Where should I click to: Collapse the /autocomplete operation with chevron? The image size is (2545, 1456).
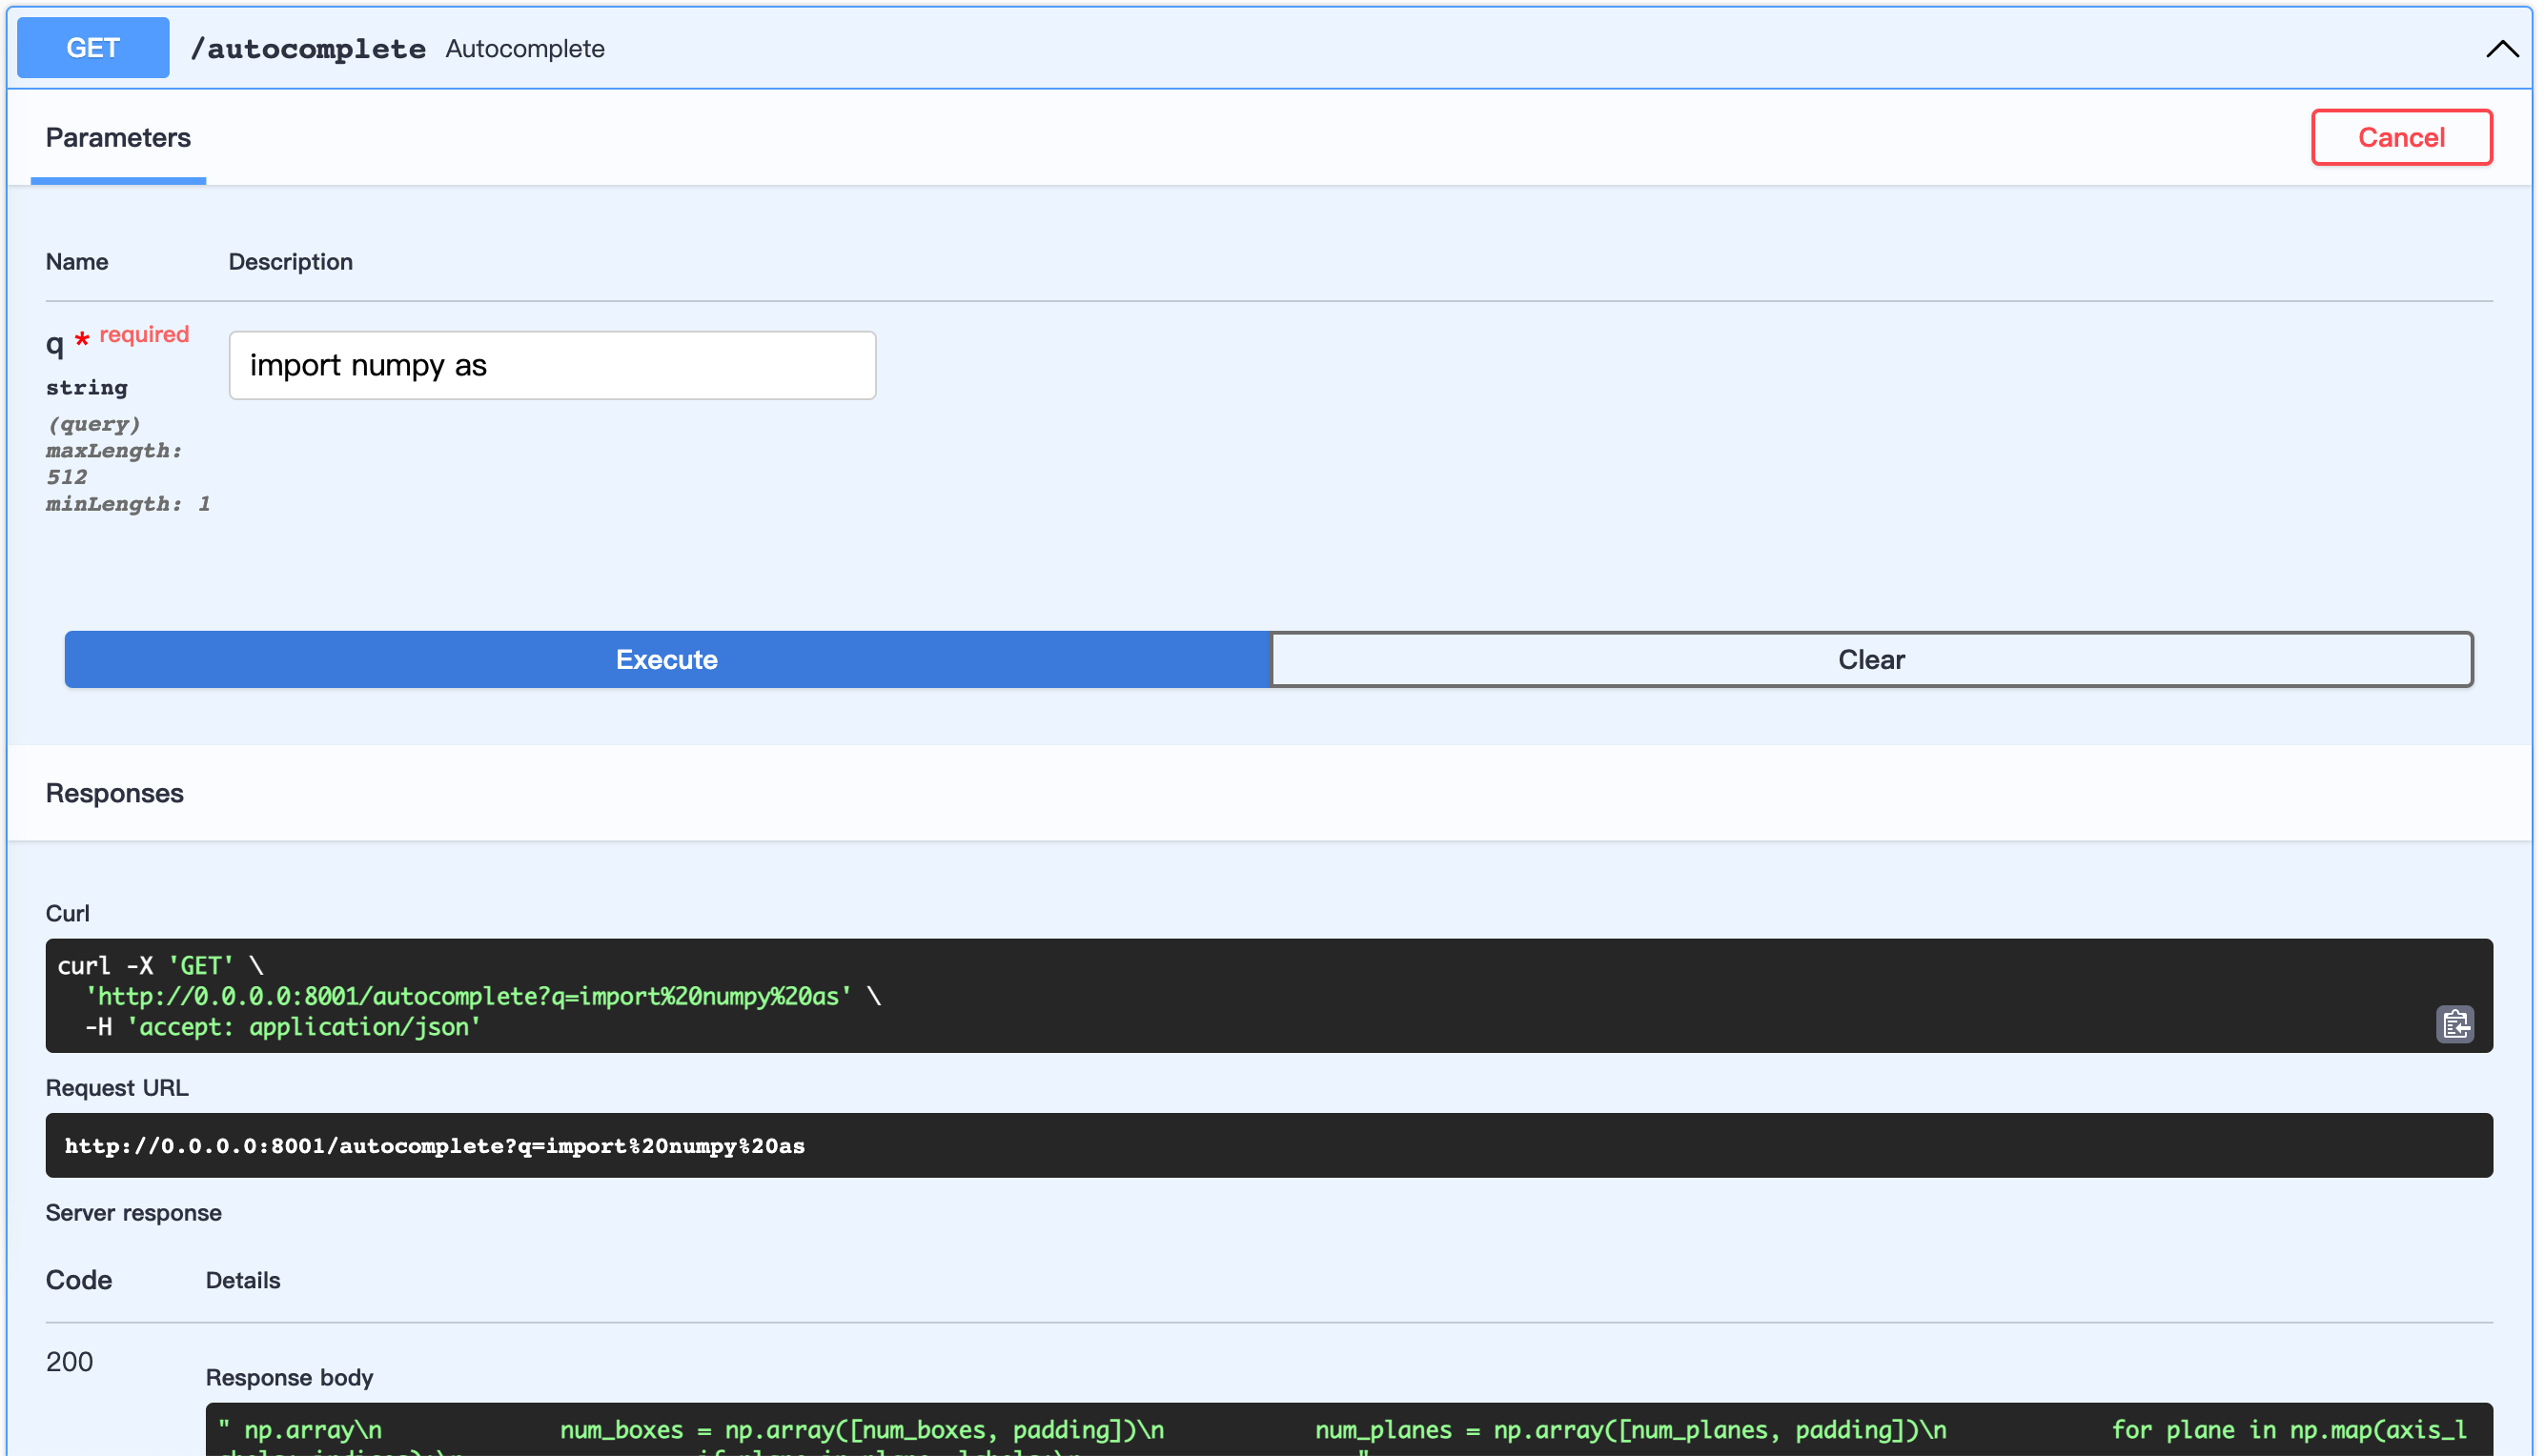click(x=2501, y=49)
